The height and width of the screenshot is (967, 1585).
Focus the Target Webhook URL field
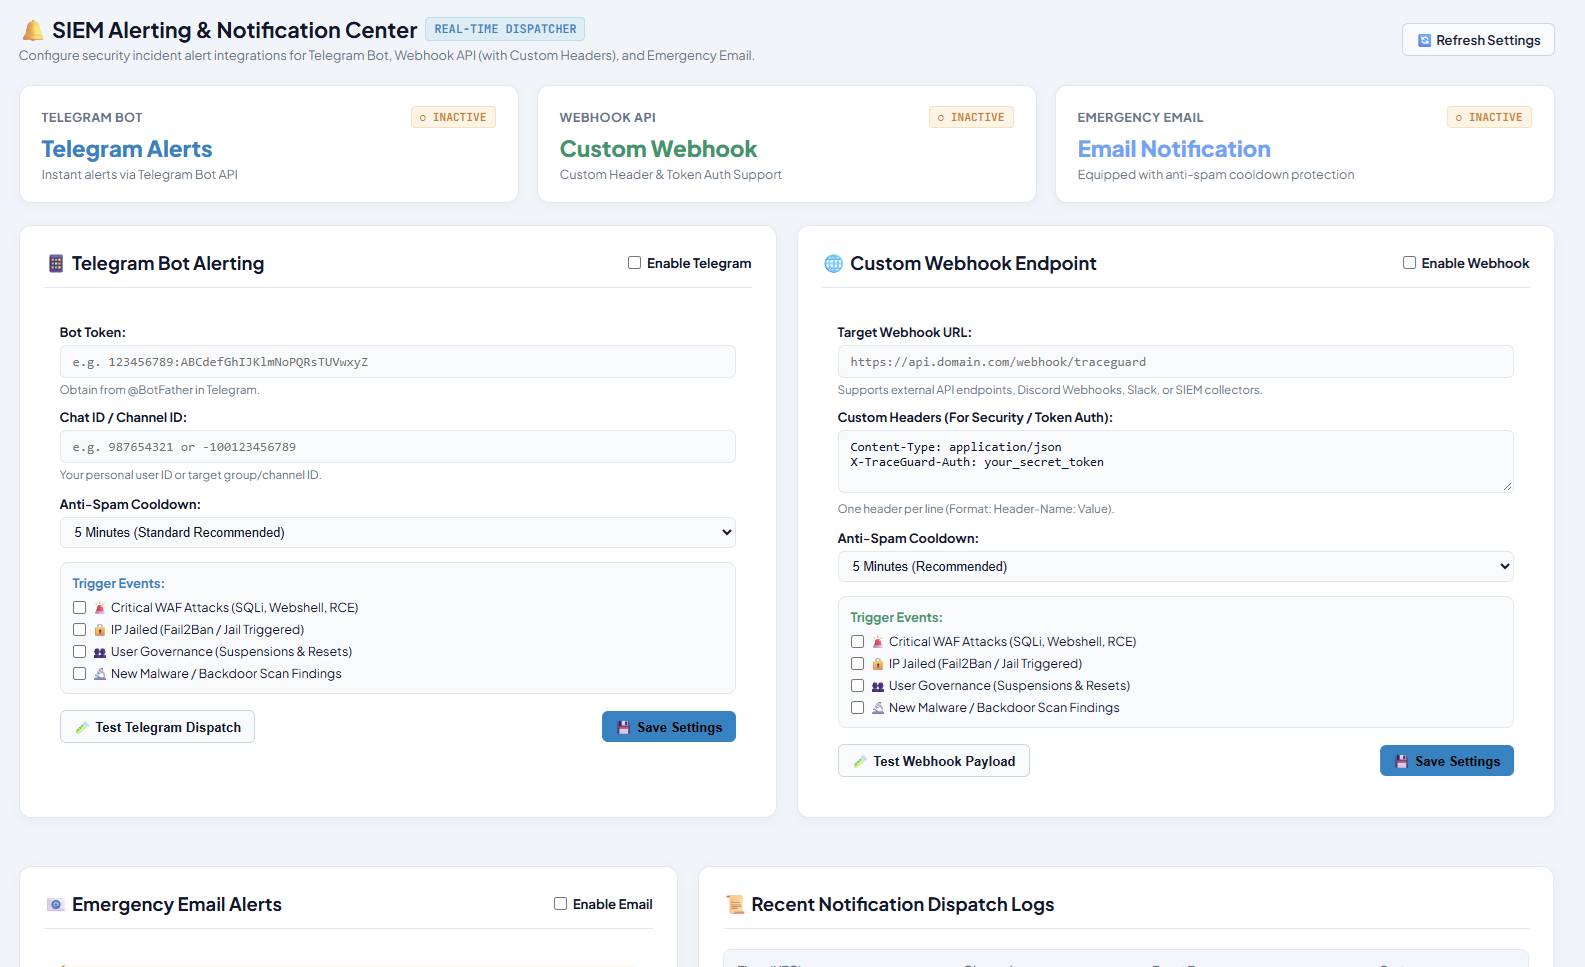1175,362
